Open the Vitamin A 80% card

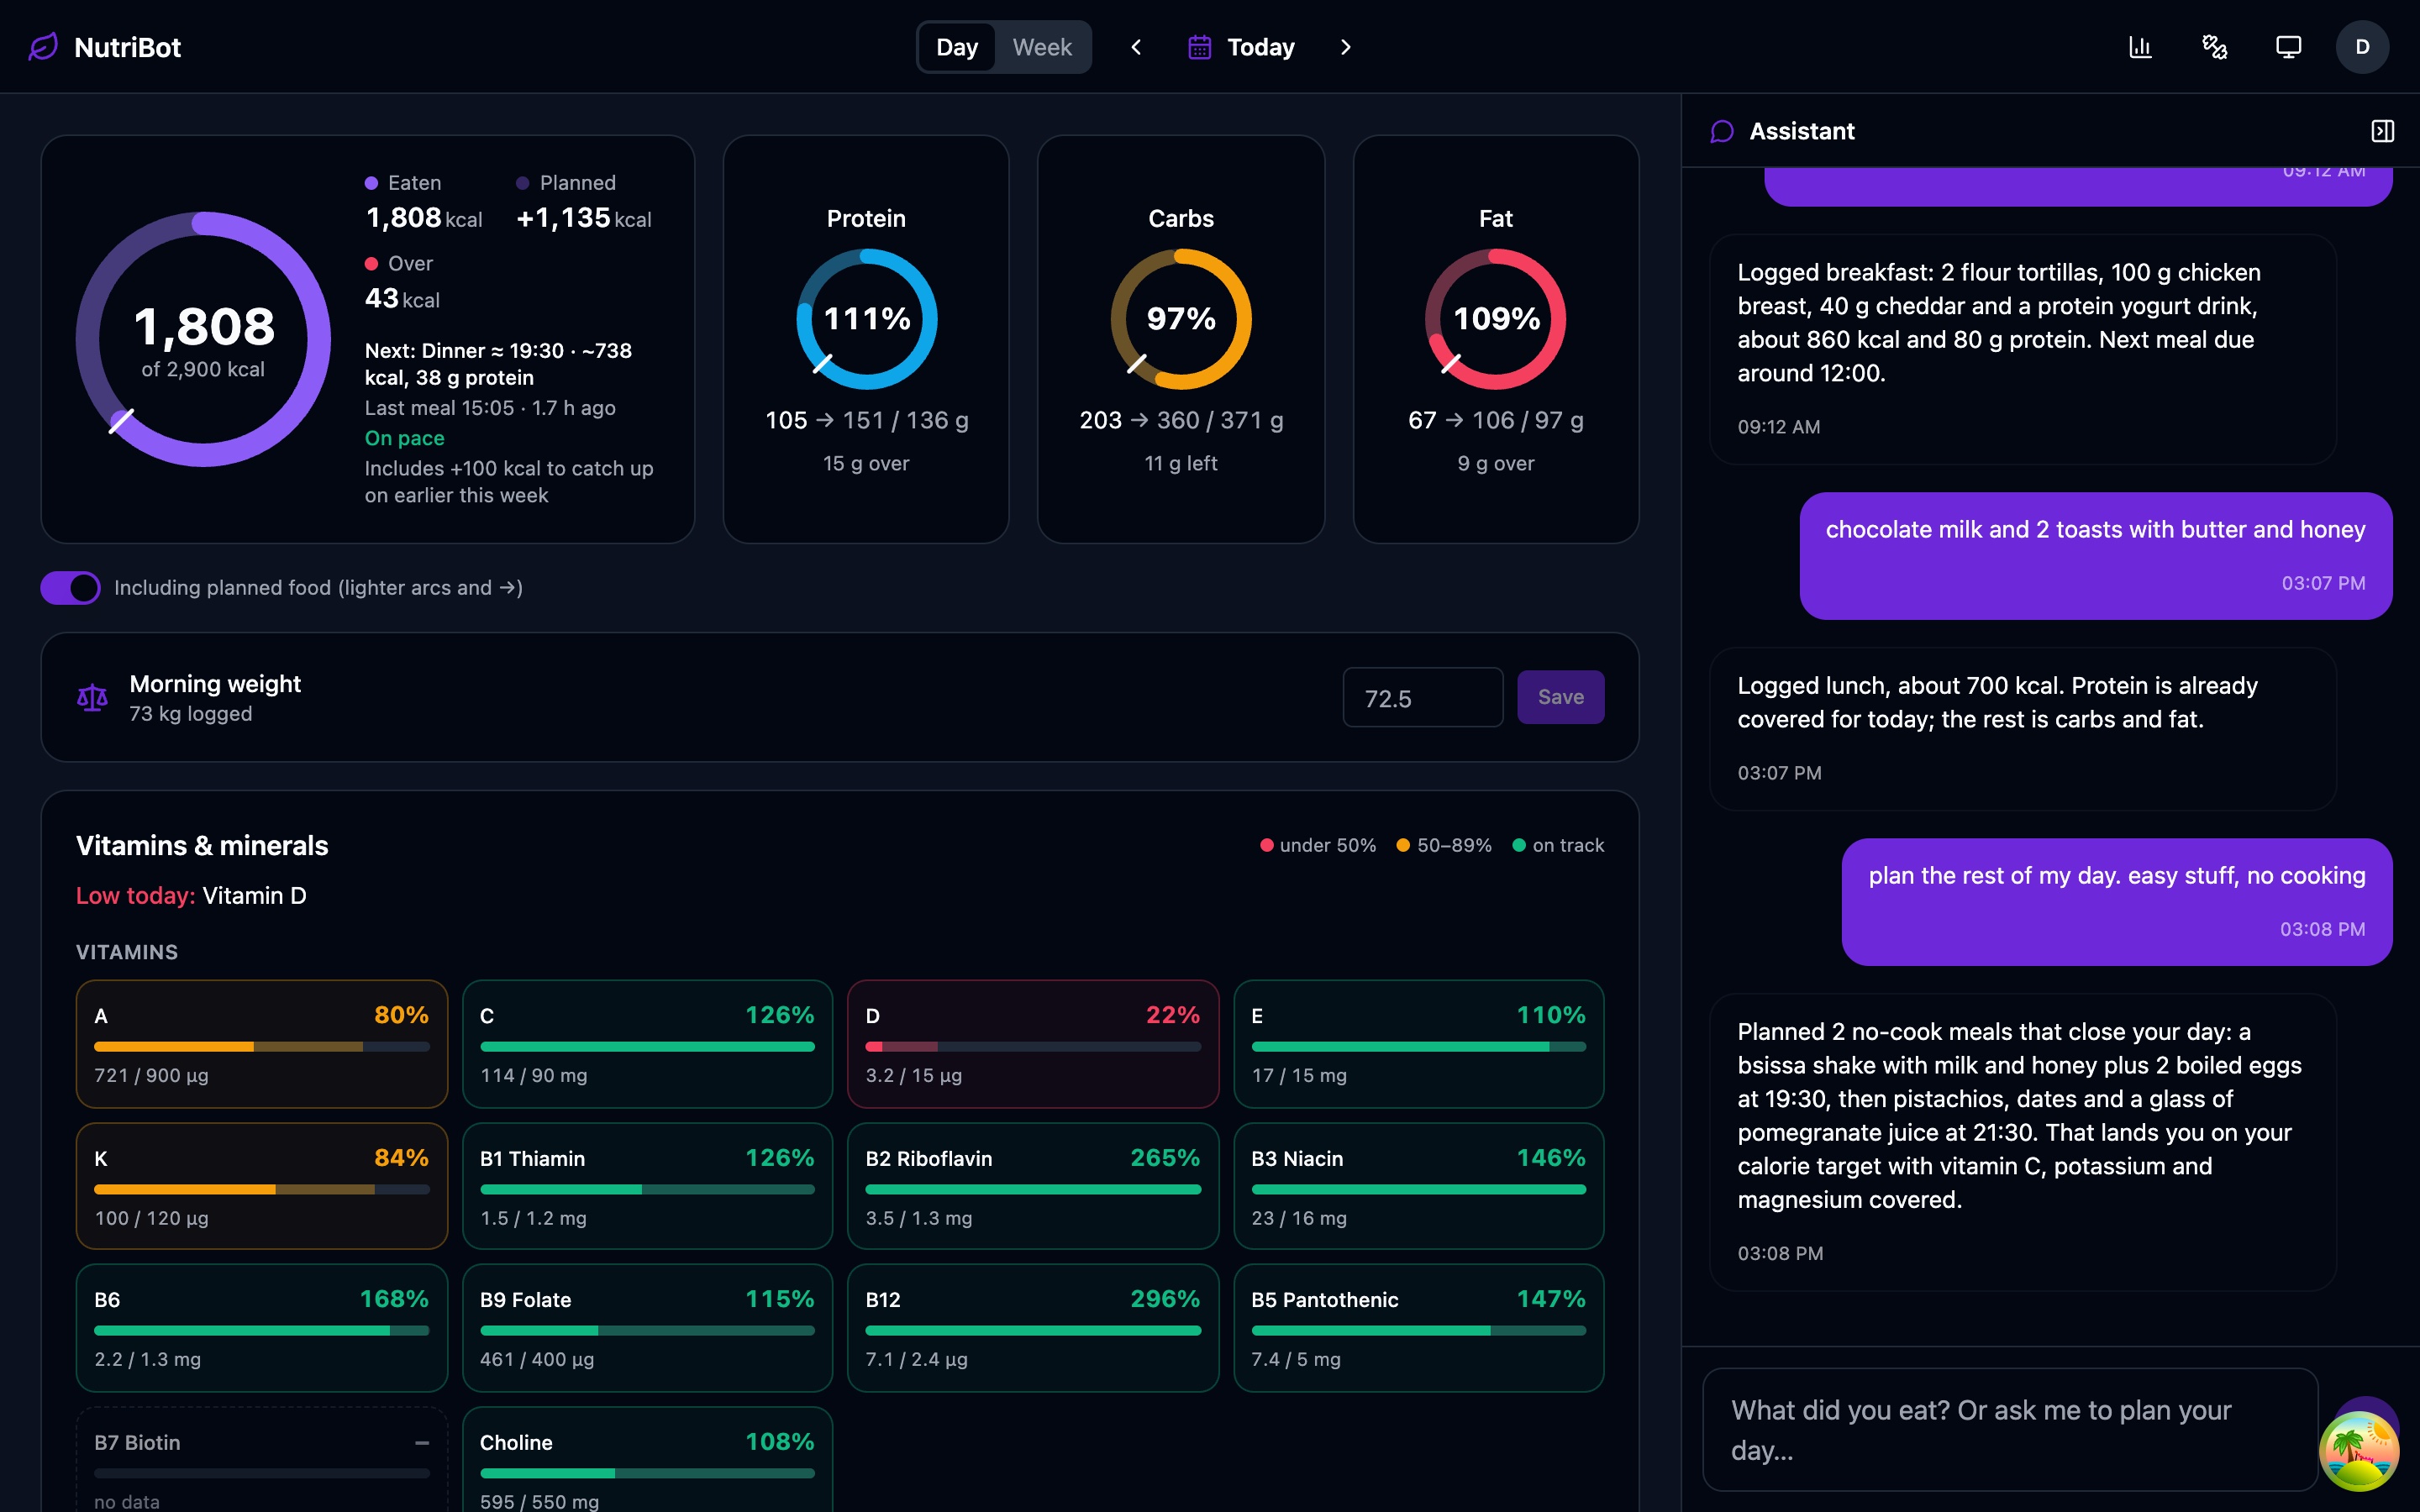click(x=262, y=1044)
